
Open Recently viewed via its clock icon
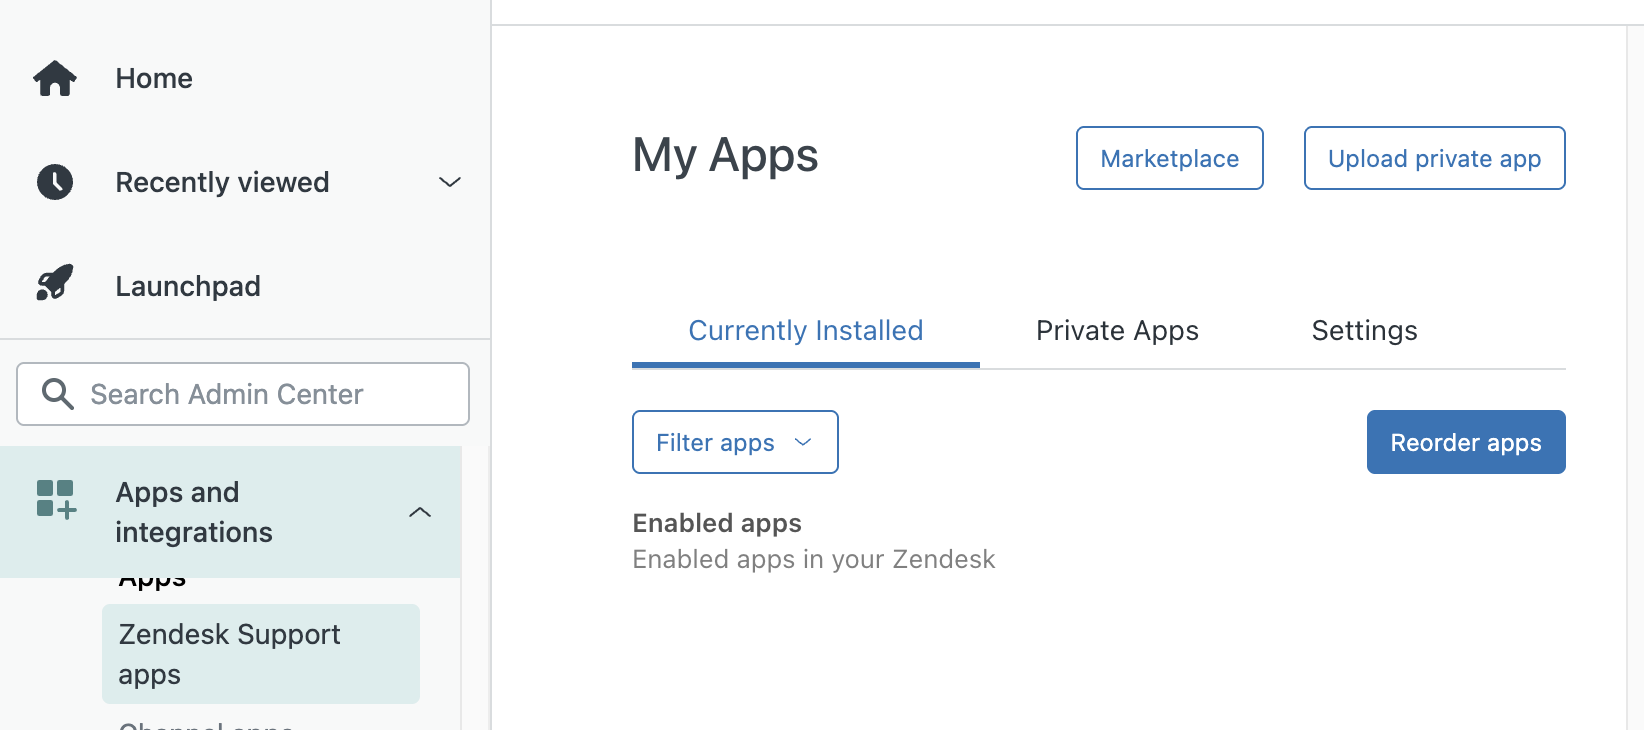tap(54, 182)
